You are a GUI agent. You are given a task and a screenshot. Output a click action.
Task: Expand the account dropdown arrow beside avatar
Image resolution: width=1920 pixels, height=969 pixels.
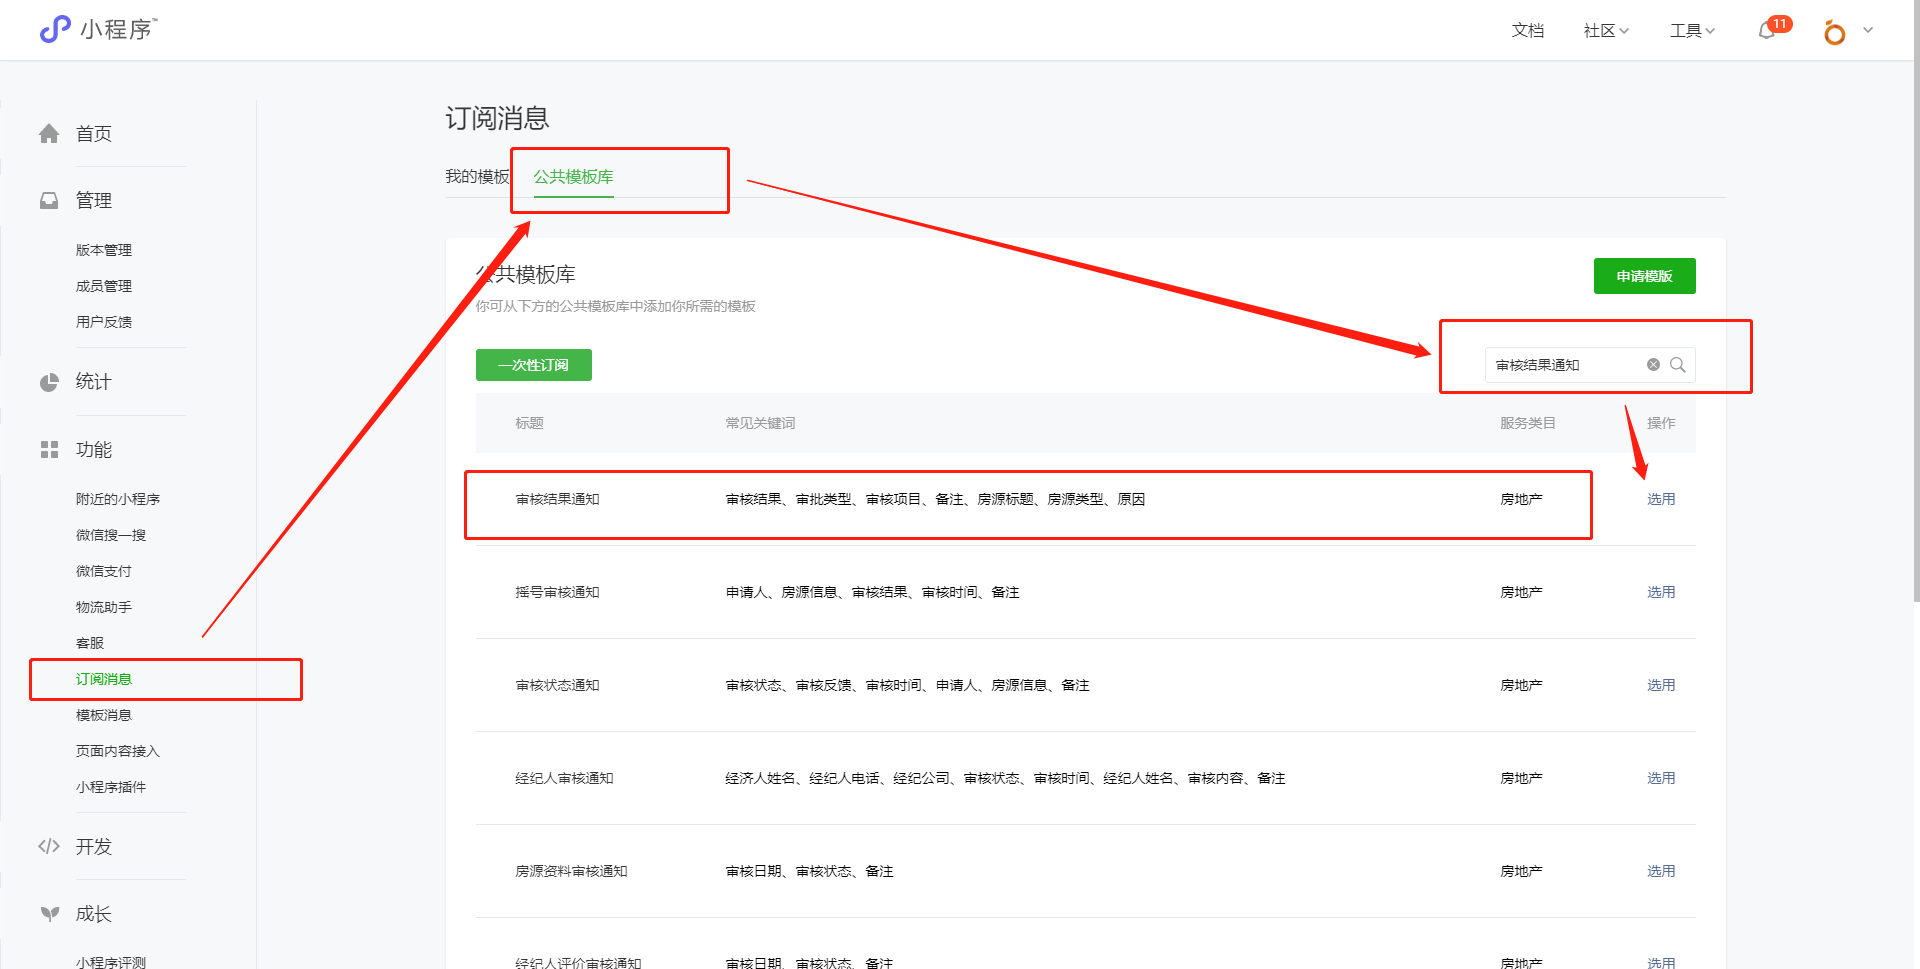click(x=1868, y=30)
